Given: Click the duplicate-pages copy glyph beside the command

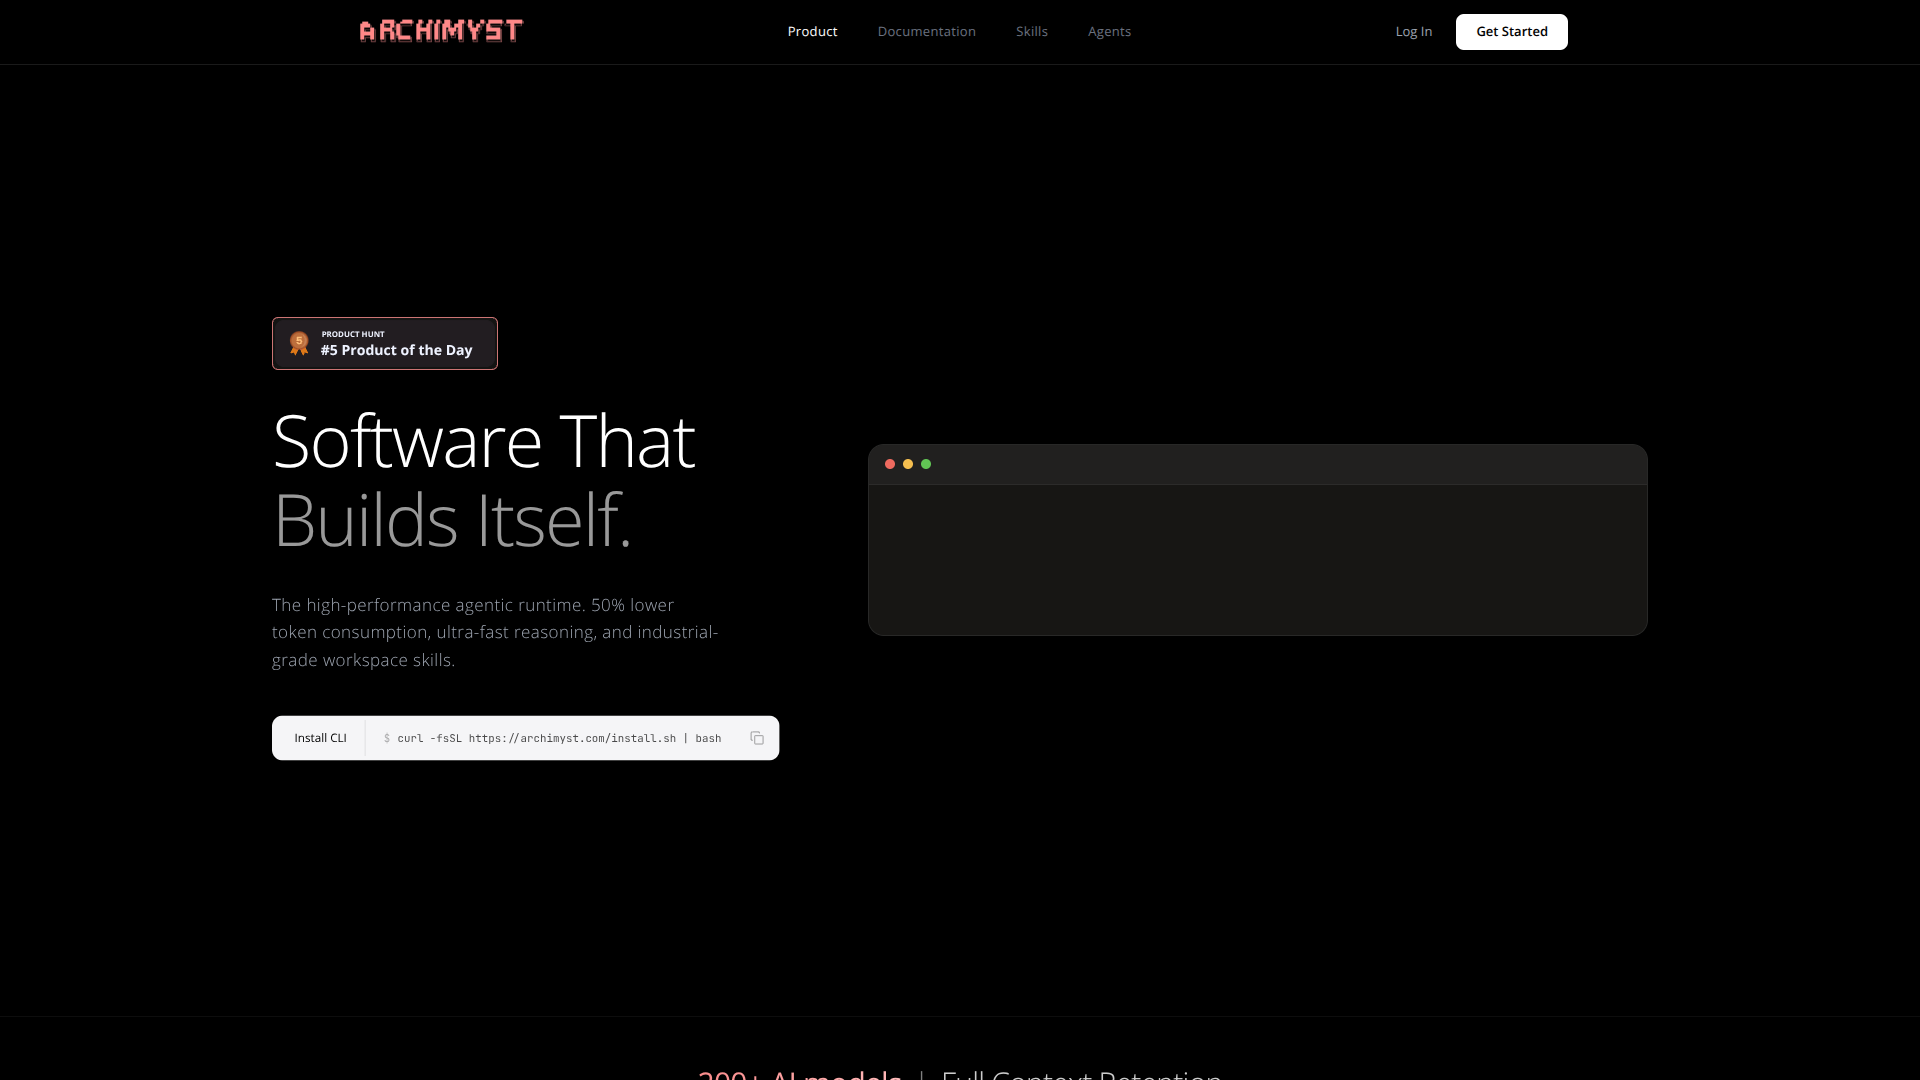Looking at the screenshot, I should 757,738.
